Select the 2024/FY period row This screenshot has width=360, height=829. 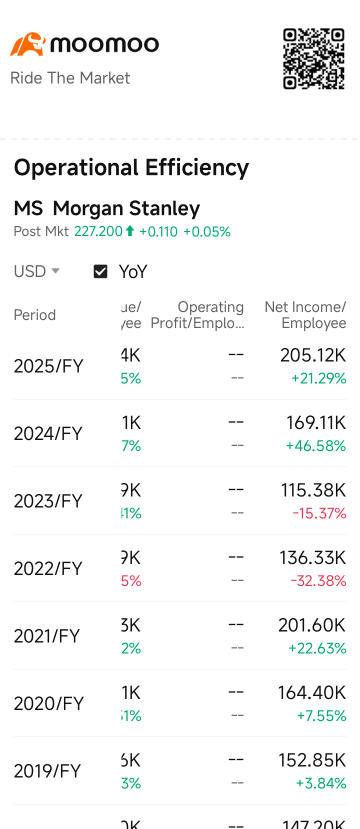coord(180,434)
